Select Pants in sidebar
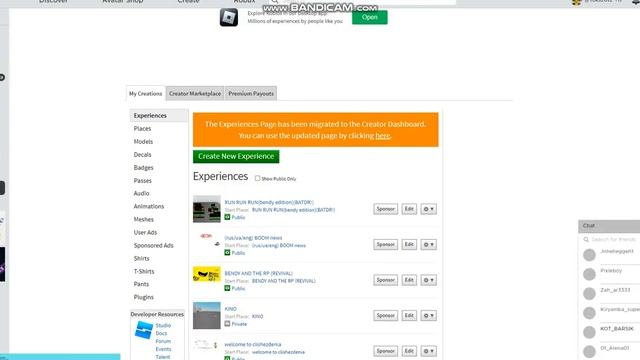The width and height of the screenshot is (640, 360). pos(141,284)
